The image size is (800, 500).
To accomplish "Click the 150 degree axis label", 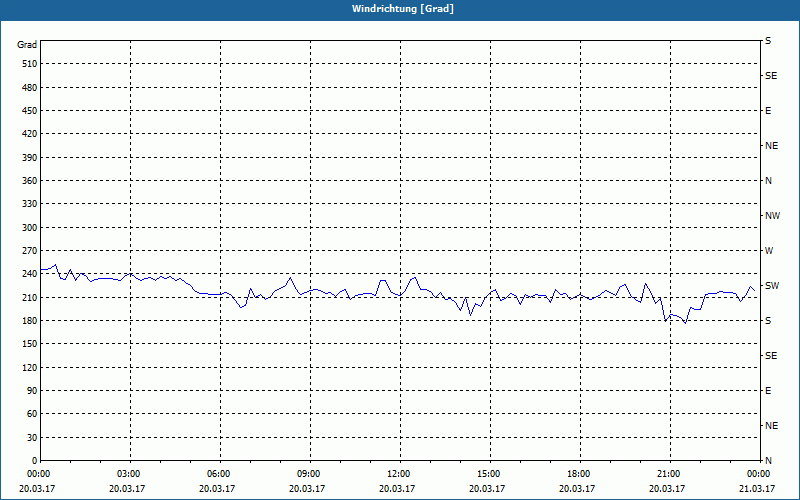I will point(30,344).
